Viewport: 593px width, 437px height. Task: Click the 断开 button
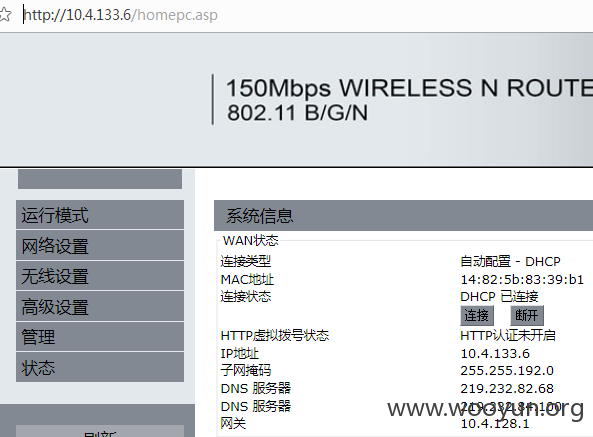pos(527,315)
